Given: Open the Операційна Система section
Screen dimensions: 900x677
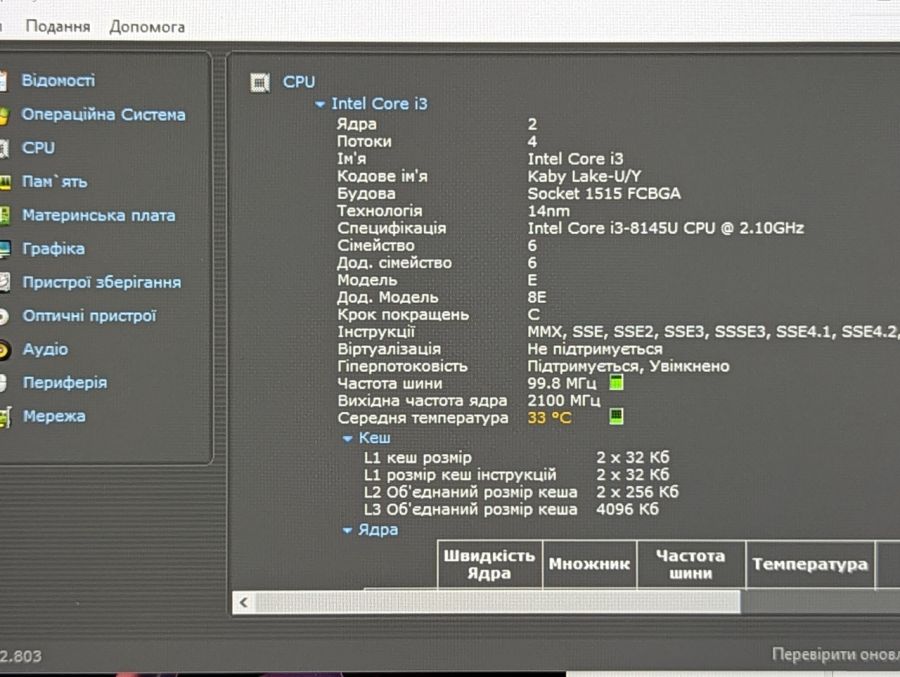Looking at the screenshot, I should 103,114.
